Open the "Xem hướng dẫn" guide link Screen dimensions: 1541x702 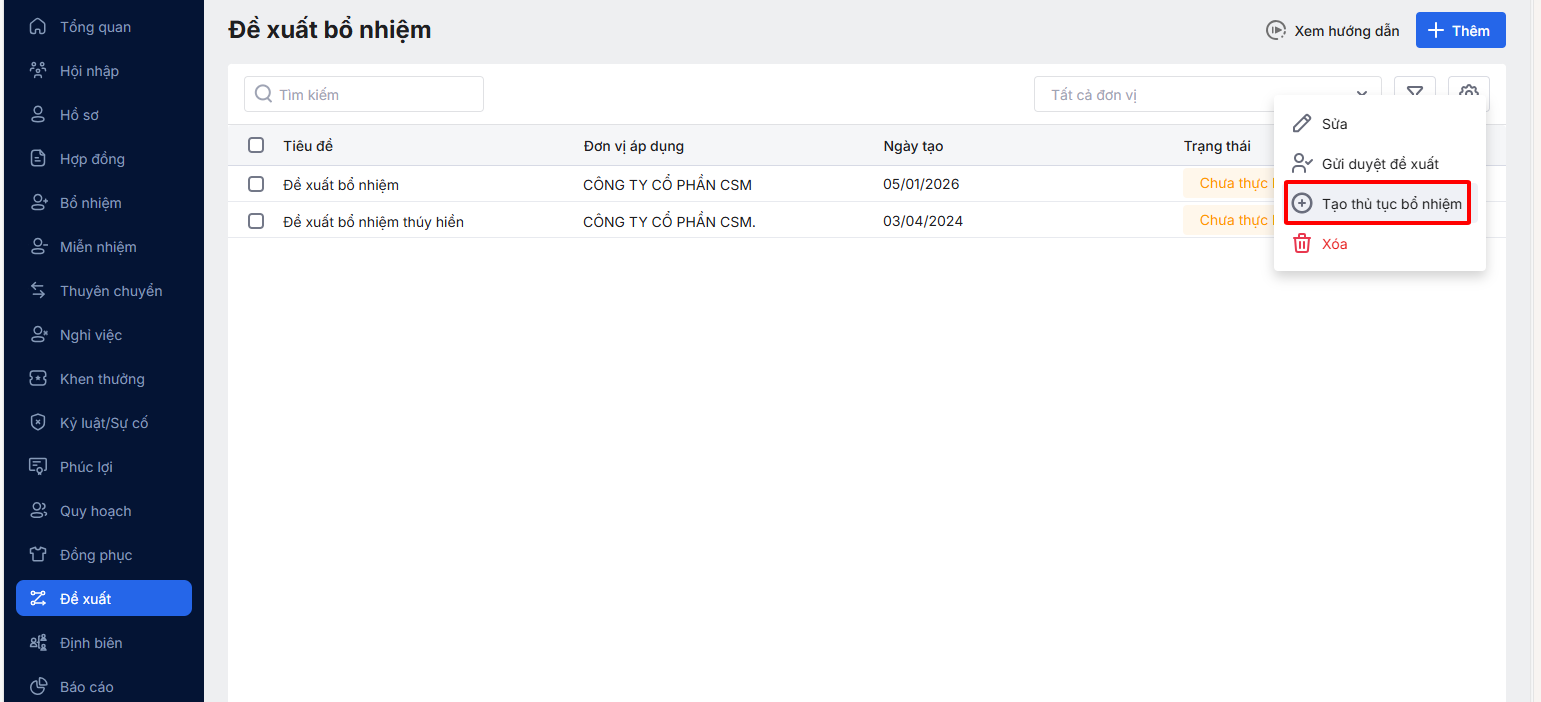[x=1333, y=31]
